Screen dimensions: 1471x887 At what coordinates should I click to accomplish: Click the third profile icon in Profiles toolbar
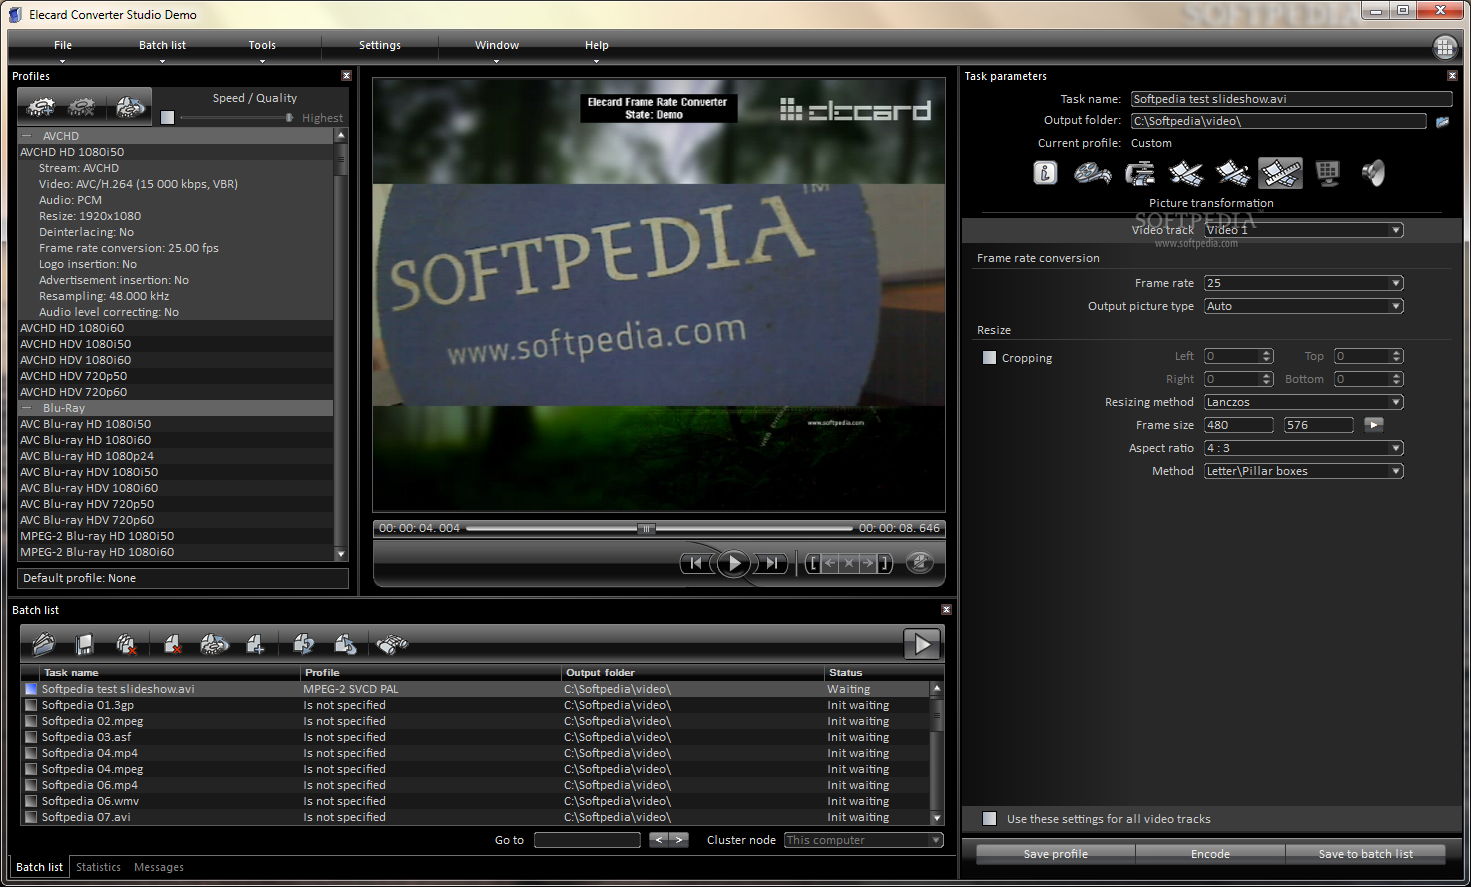coord(130,106)
